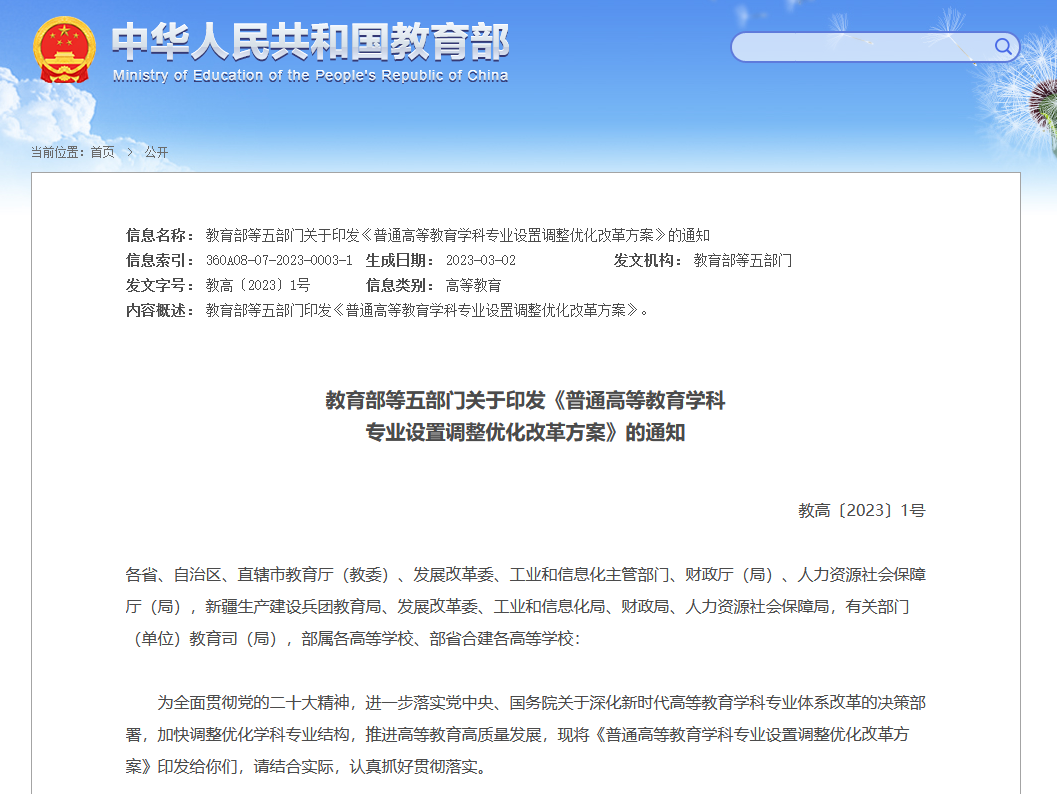Click the 发文机构 value 教育部等五部门
This screenshot has height=794, width=1057.
742,260
